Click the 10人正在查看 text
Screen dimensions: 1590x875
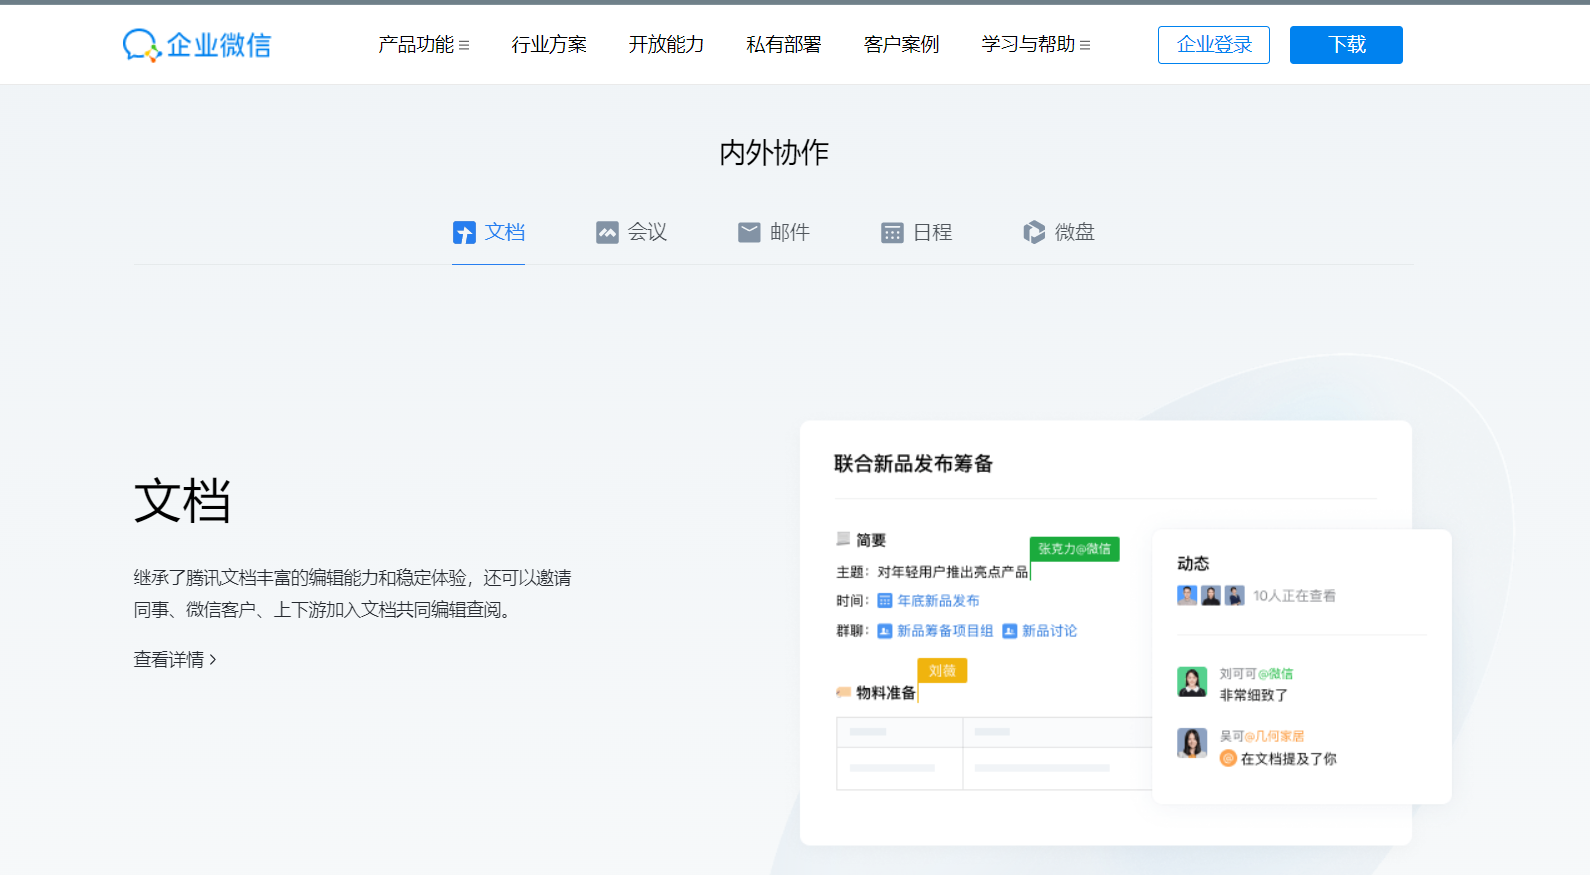click(1294, 596)
